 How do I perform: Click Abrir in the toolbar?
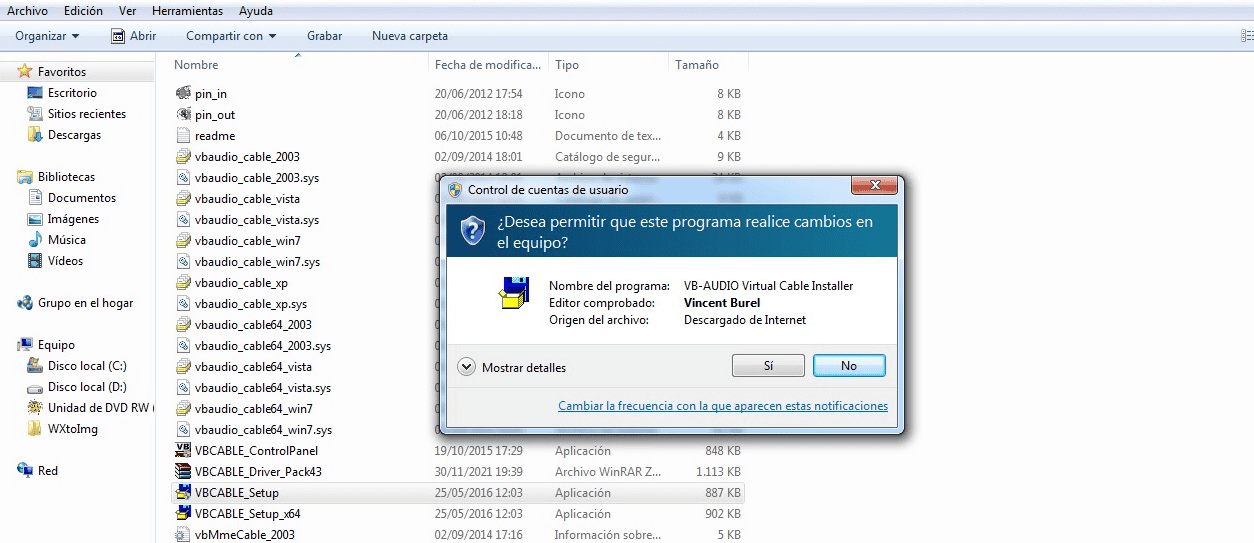133,36
